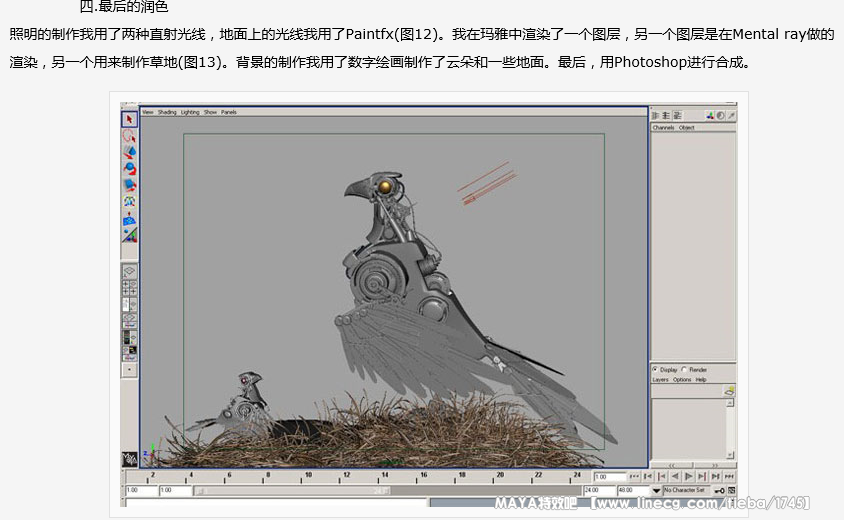The image size is (844, 520).
Task: Open the Lighting menu
Action: (190, 112)
